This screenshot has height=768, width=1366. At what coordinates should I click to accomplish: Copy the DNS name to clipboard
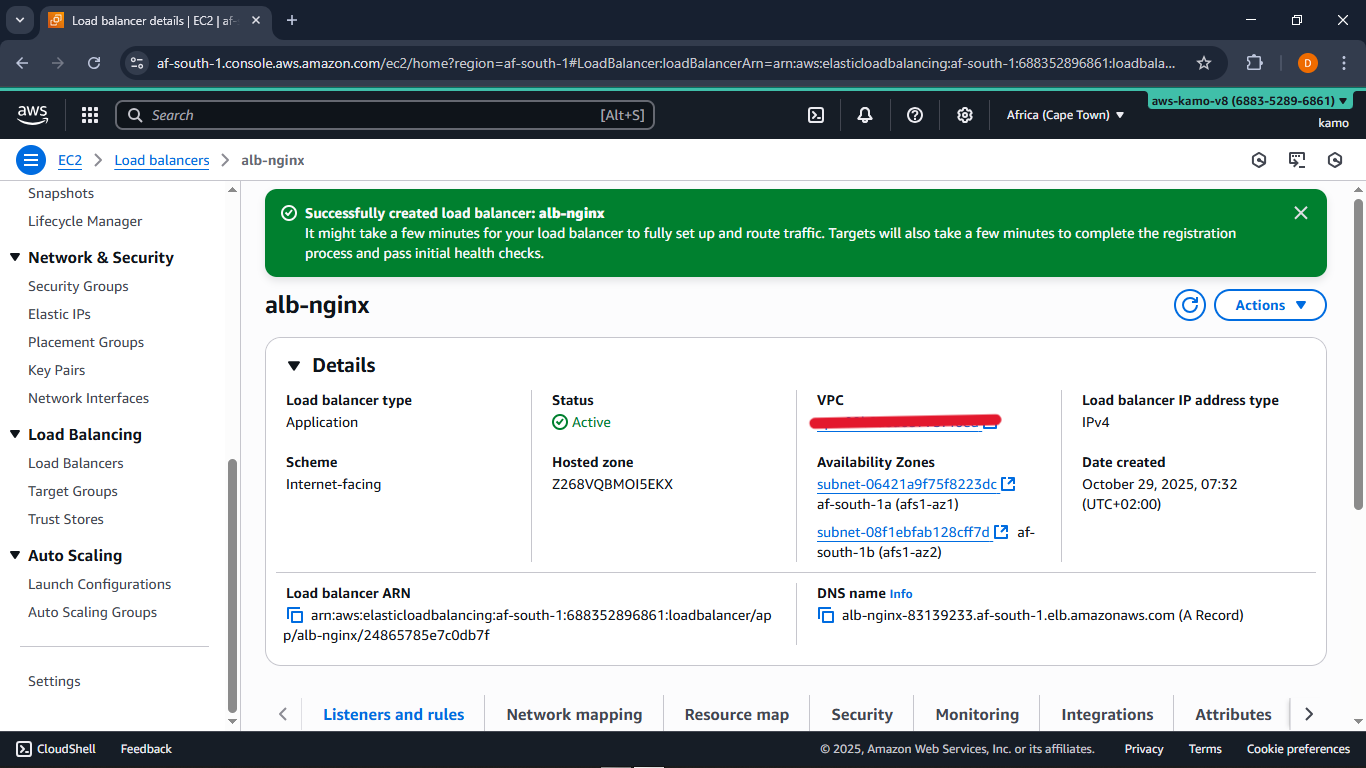pos(826,616)
